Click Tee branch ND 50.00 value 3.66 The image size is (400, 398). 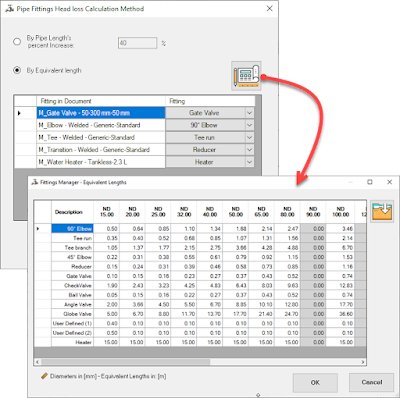(236, 248)
